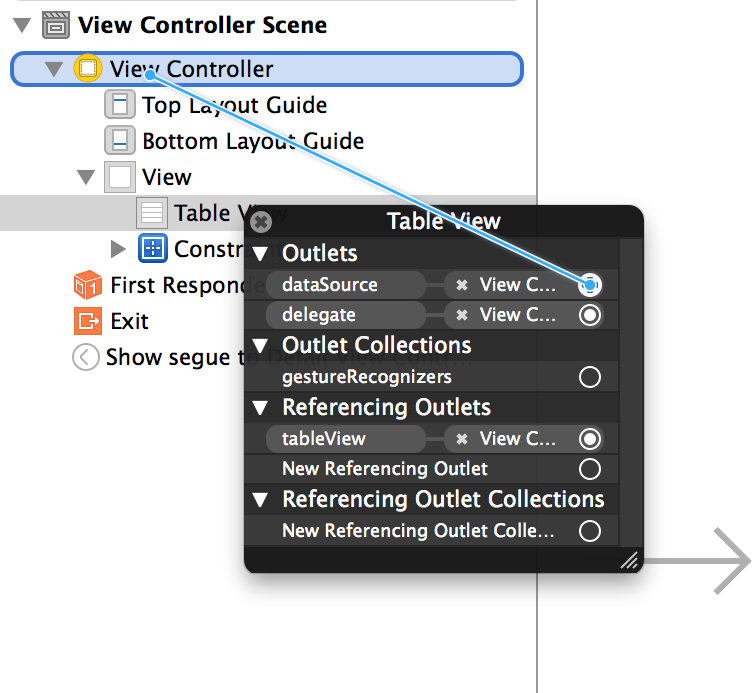Click the Table View icon in outline
The width and height of the screenshot is (753, 693).
coord(152,213)
